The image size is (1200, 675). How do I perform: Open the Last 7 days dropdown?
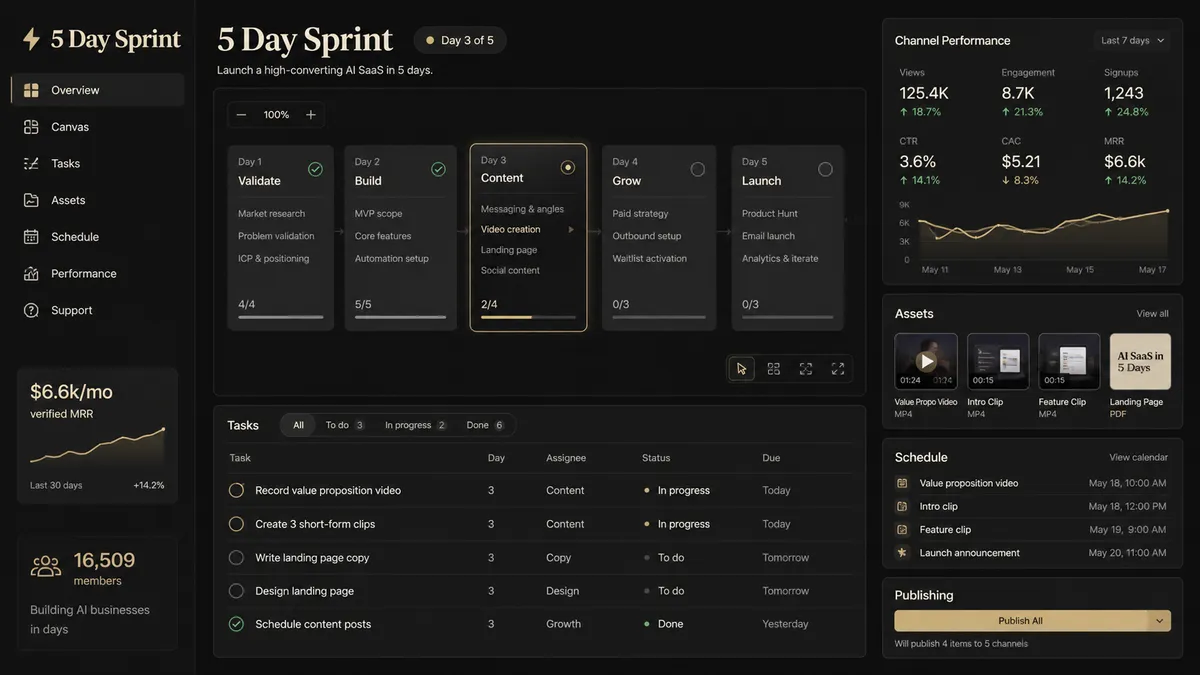coord(1133,41)
